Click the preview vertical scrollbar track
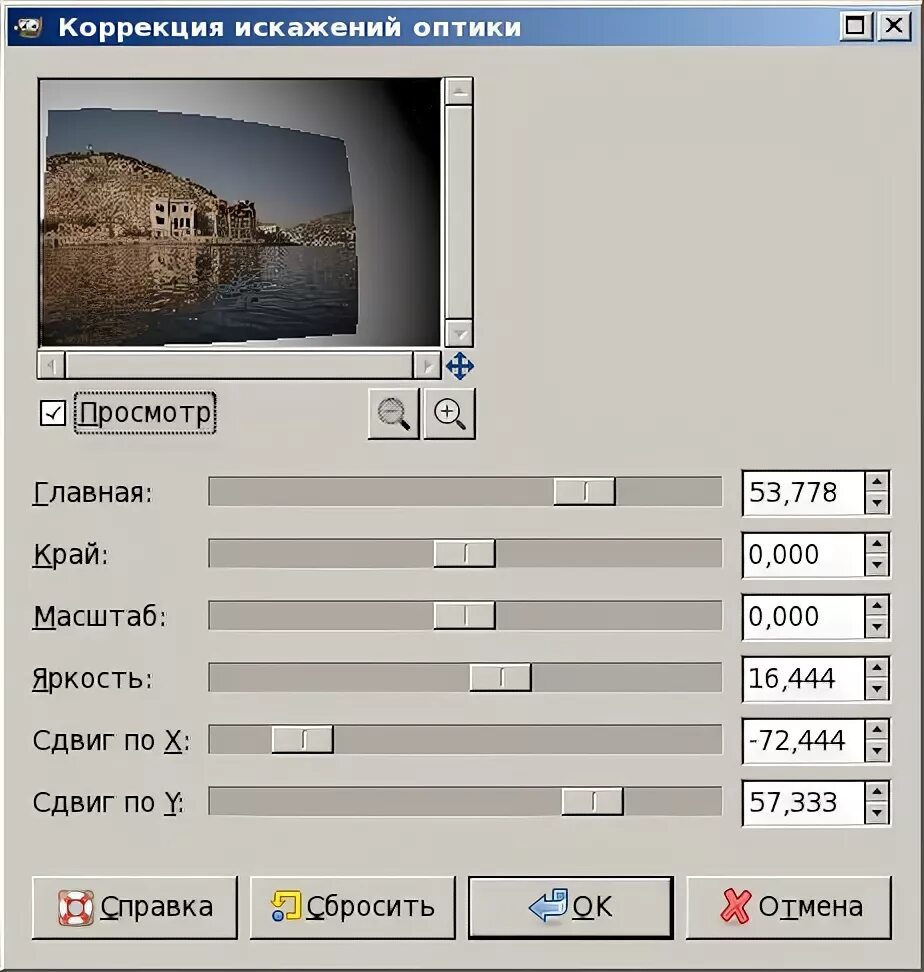 [459, 213]
